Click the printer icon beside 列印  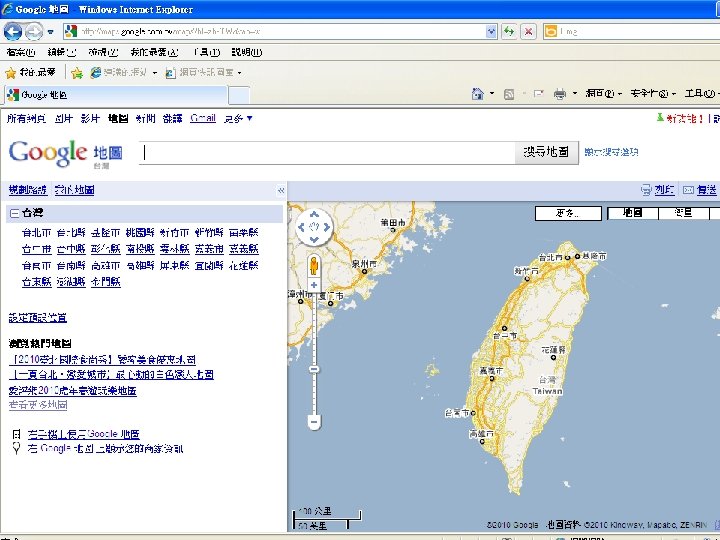646,190
